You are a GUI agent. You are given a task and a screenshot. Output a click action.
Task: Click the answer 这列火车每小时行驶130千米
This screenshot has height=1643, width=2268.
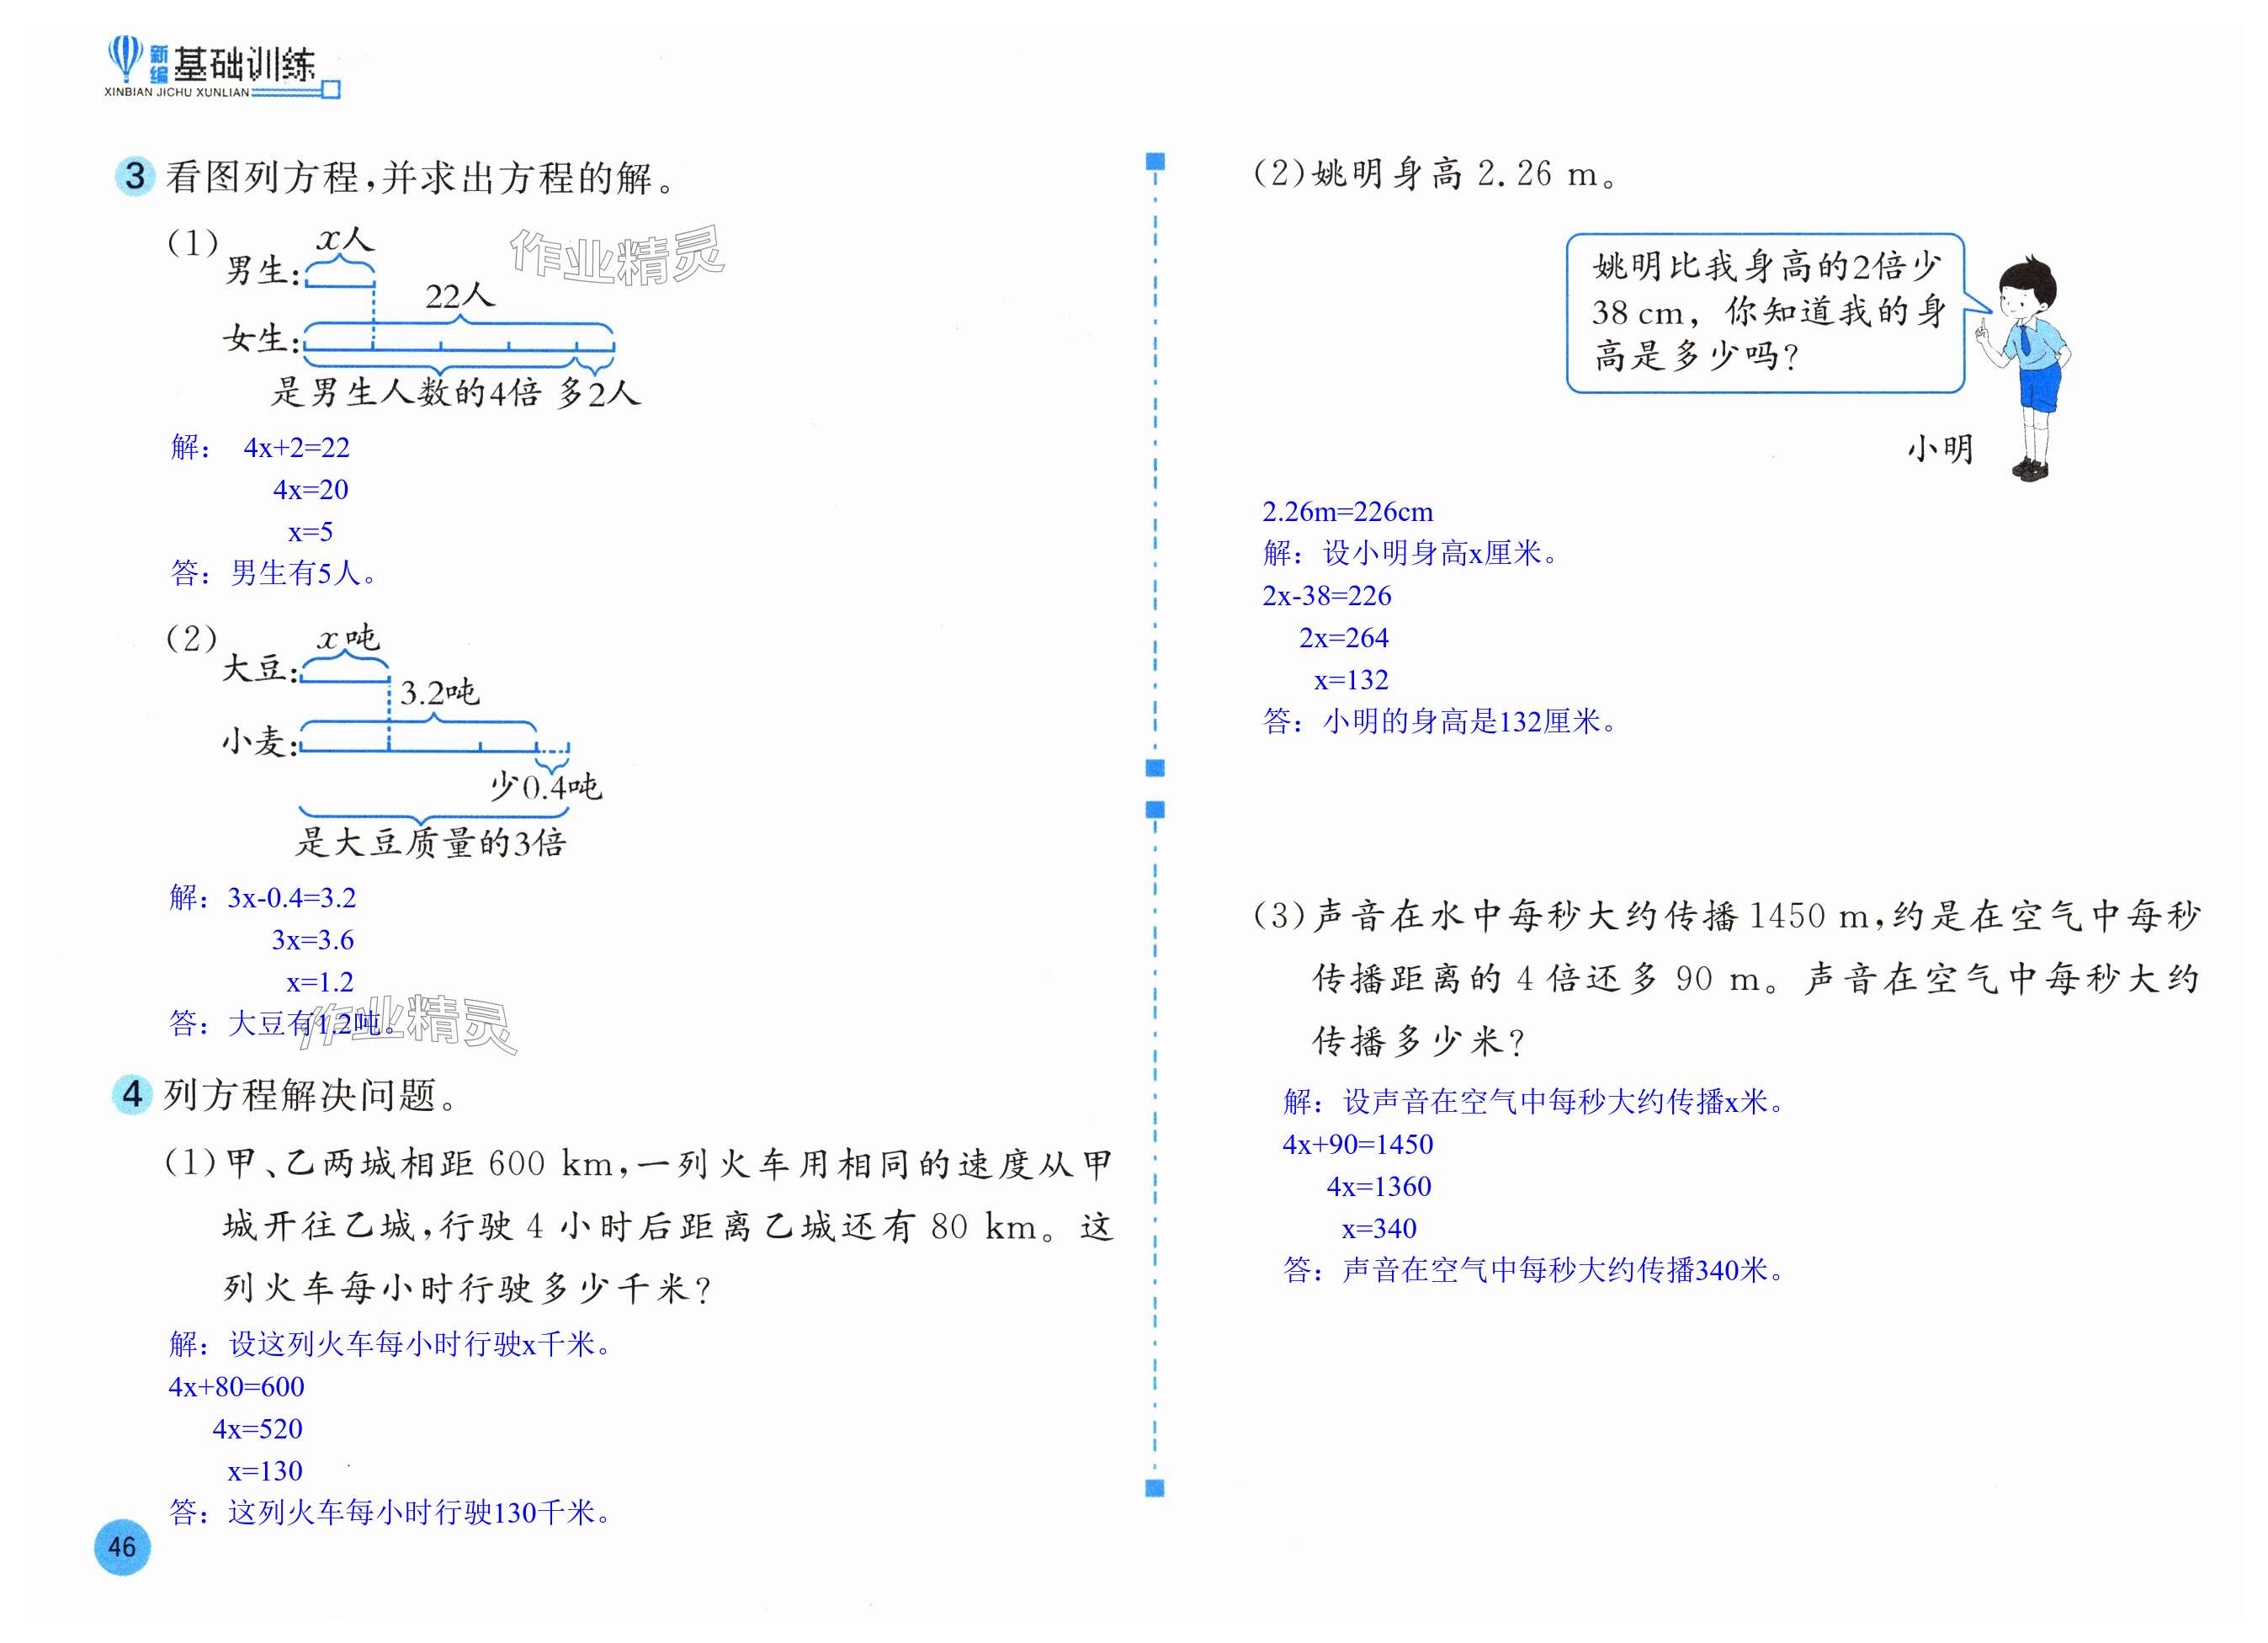(420, 1512)
